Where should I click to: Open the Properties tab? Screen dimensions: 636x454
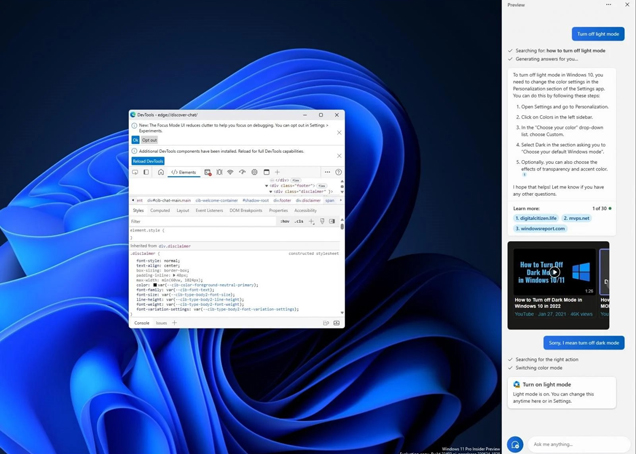point(278,210)
